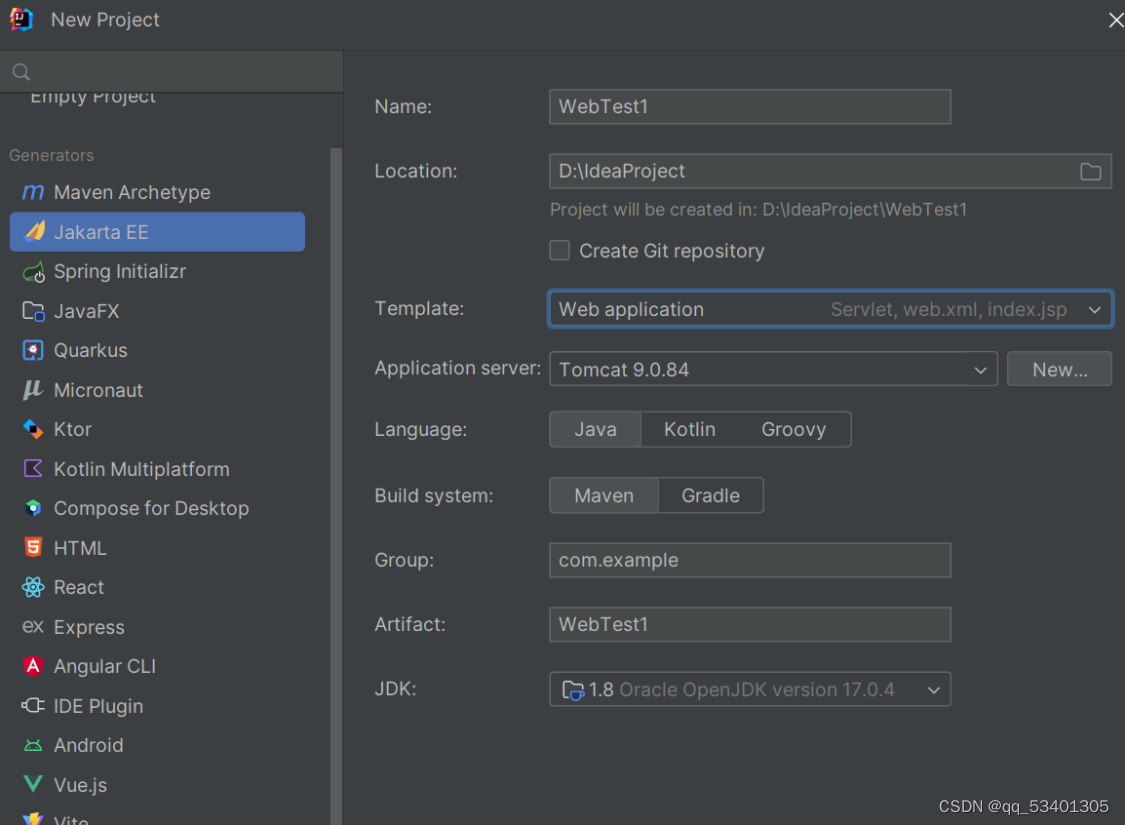Click the Android robot icon

tap(33, 745)
